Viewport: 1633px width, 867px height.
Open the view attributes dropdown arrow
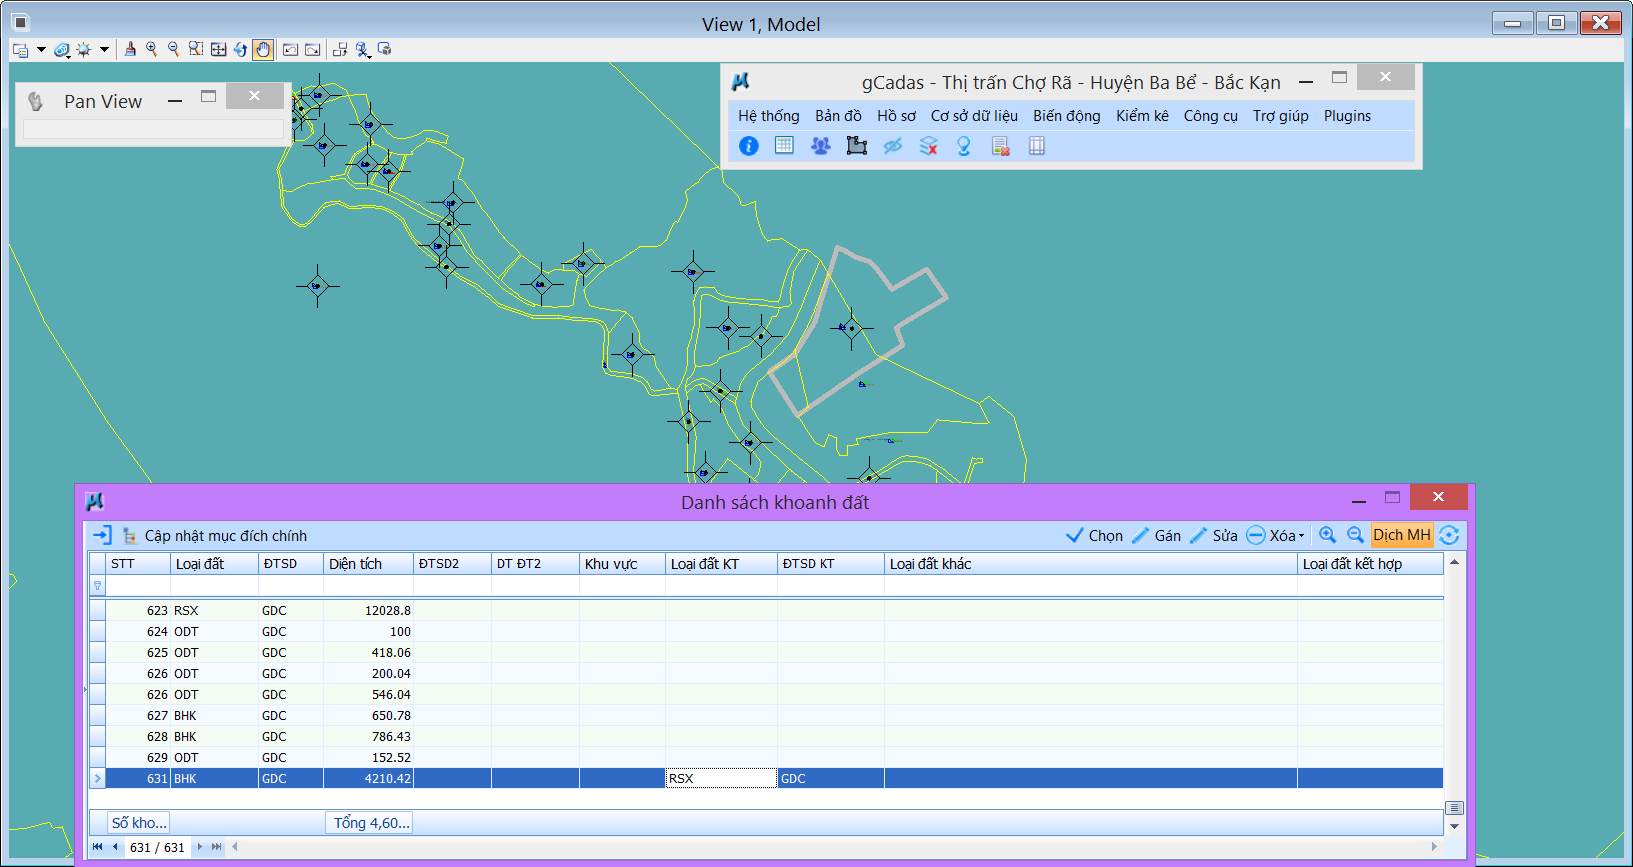[x=41, y=49]
